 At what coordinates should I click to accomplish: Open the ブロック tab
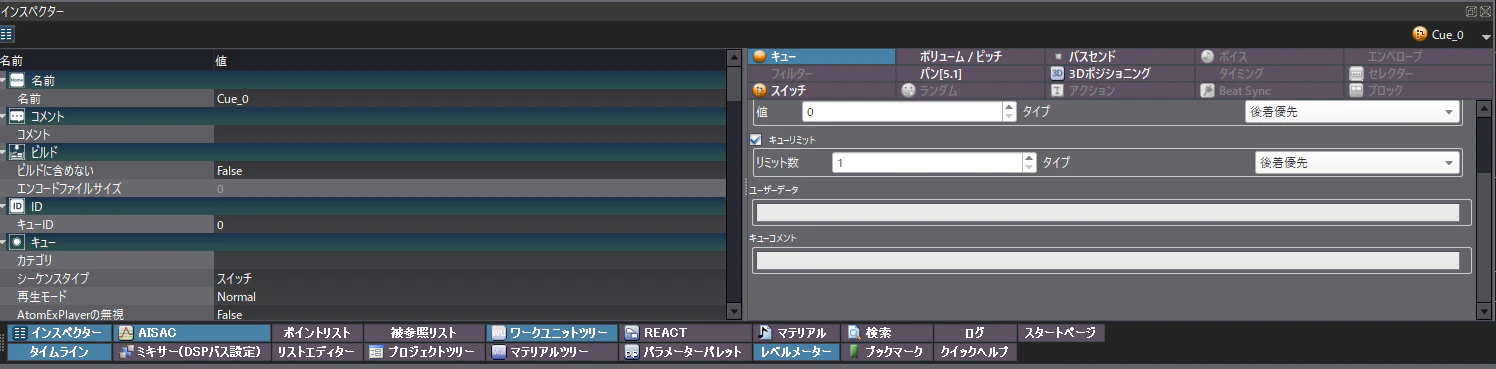click(x=1419, y=90)
